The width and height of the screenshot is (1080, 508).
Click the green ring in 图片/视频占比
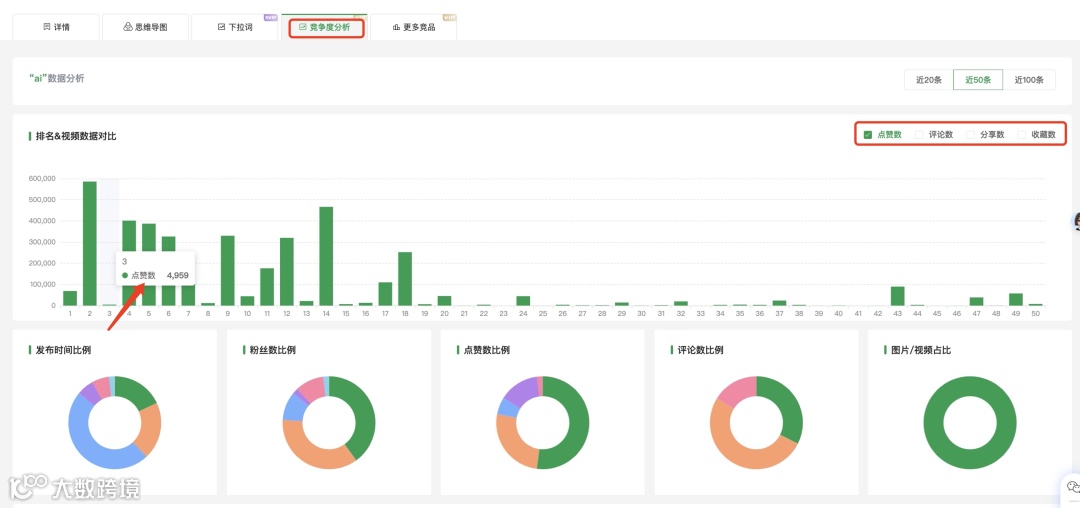[x=970, y=458]
